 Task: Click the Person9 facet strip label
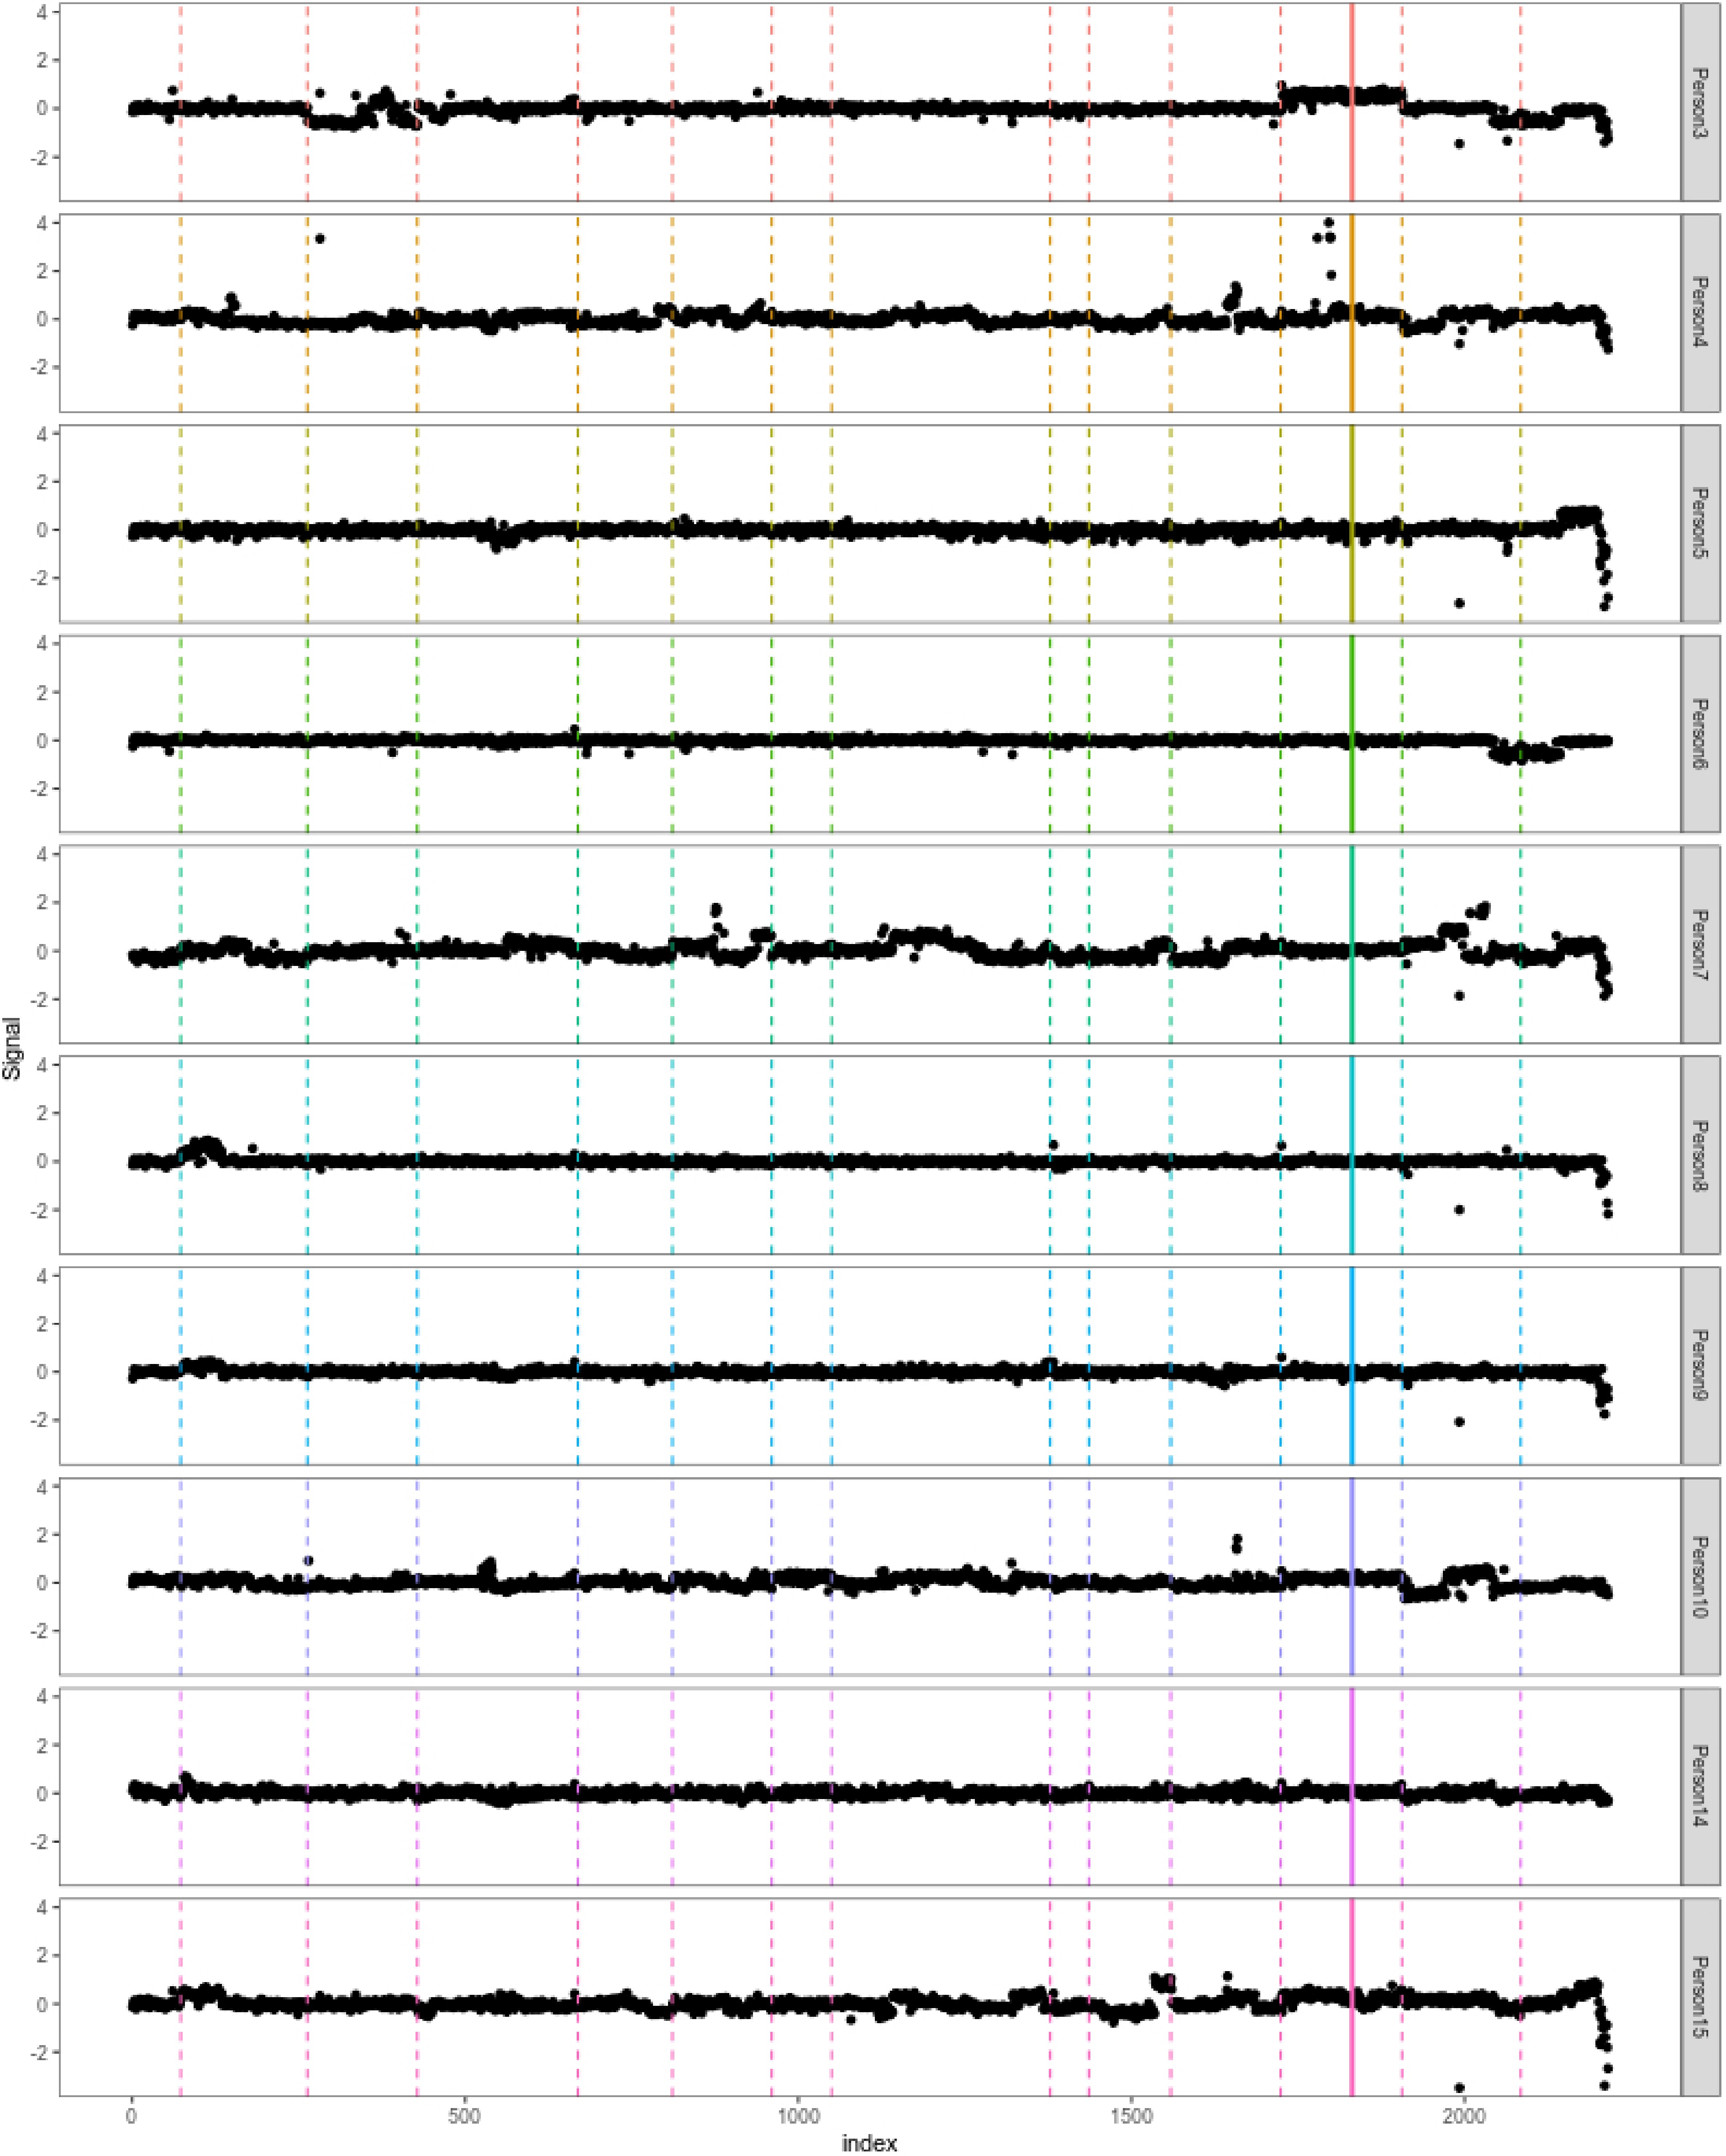[1699, 1366]
